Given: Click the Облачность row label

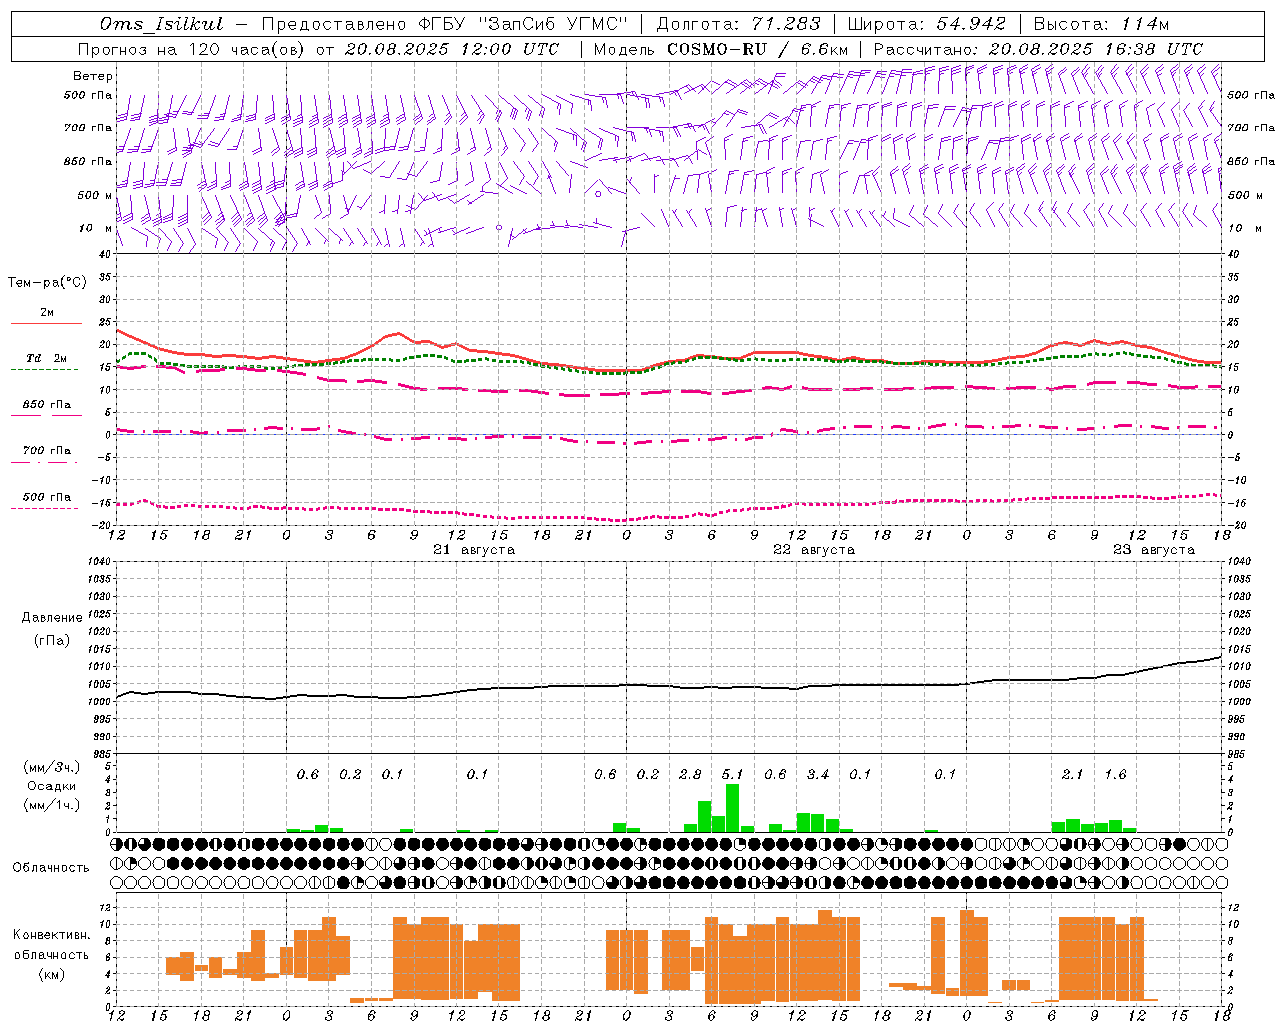Looking at the screenshot, I should coord(51,868).
